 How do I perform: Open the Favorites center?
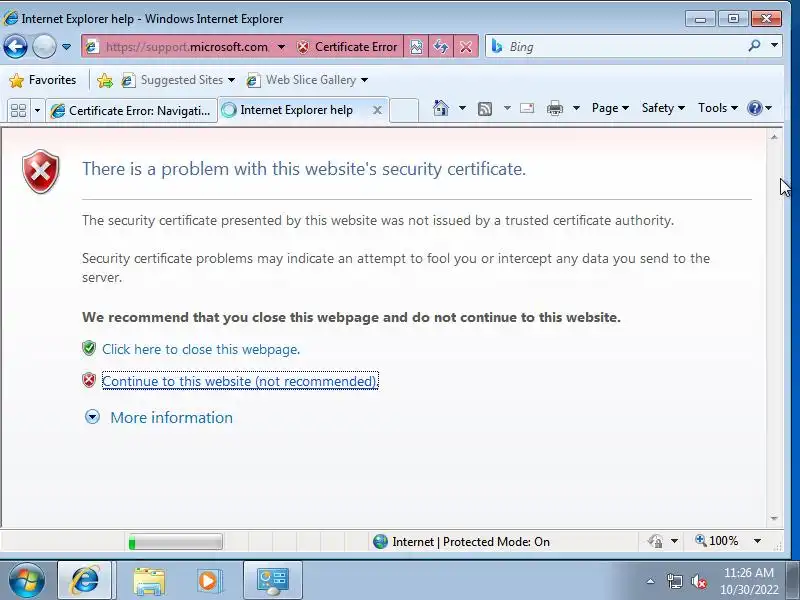point(43,80)
